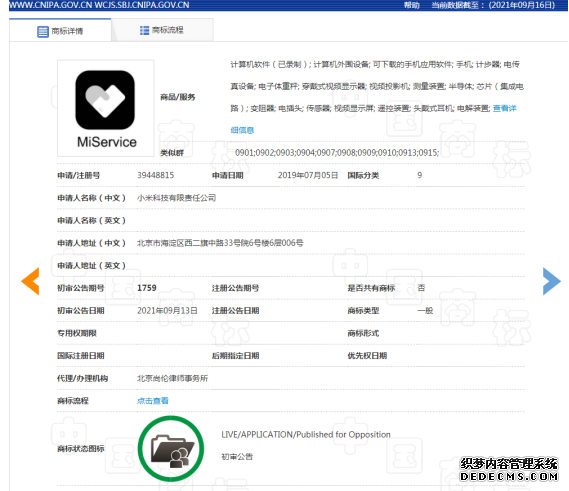Click trademark type value 一般
569x491 pixels.
pos(425,311)
